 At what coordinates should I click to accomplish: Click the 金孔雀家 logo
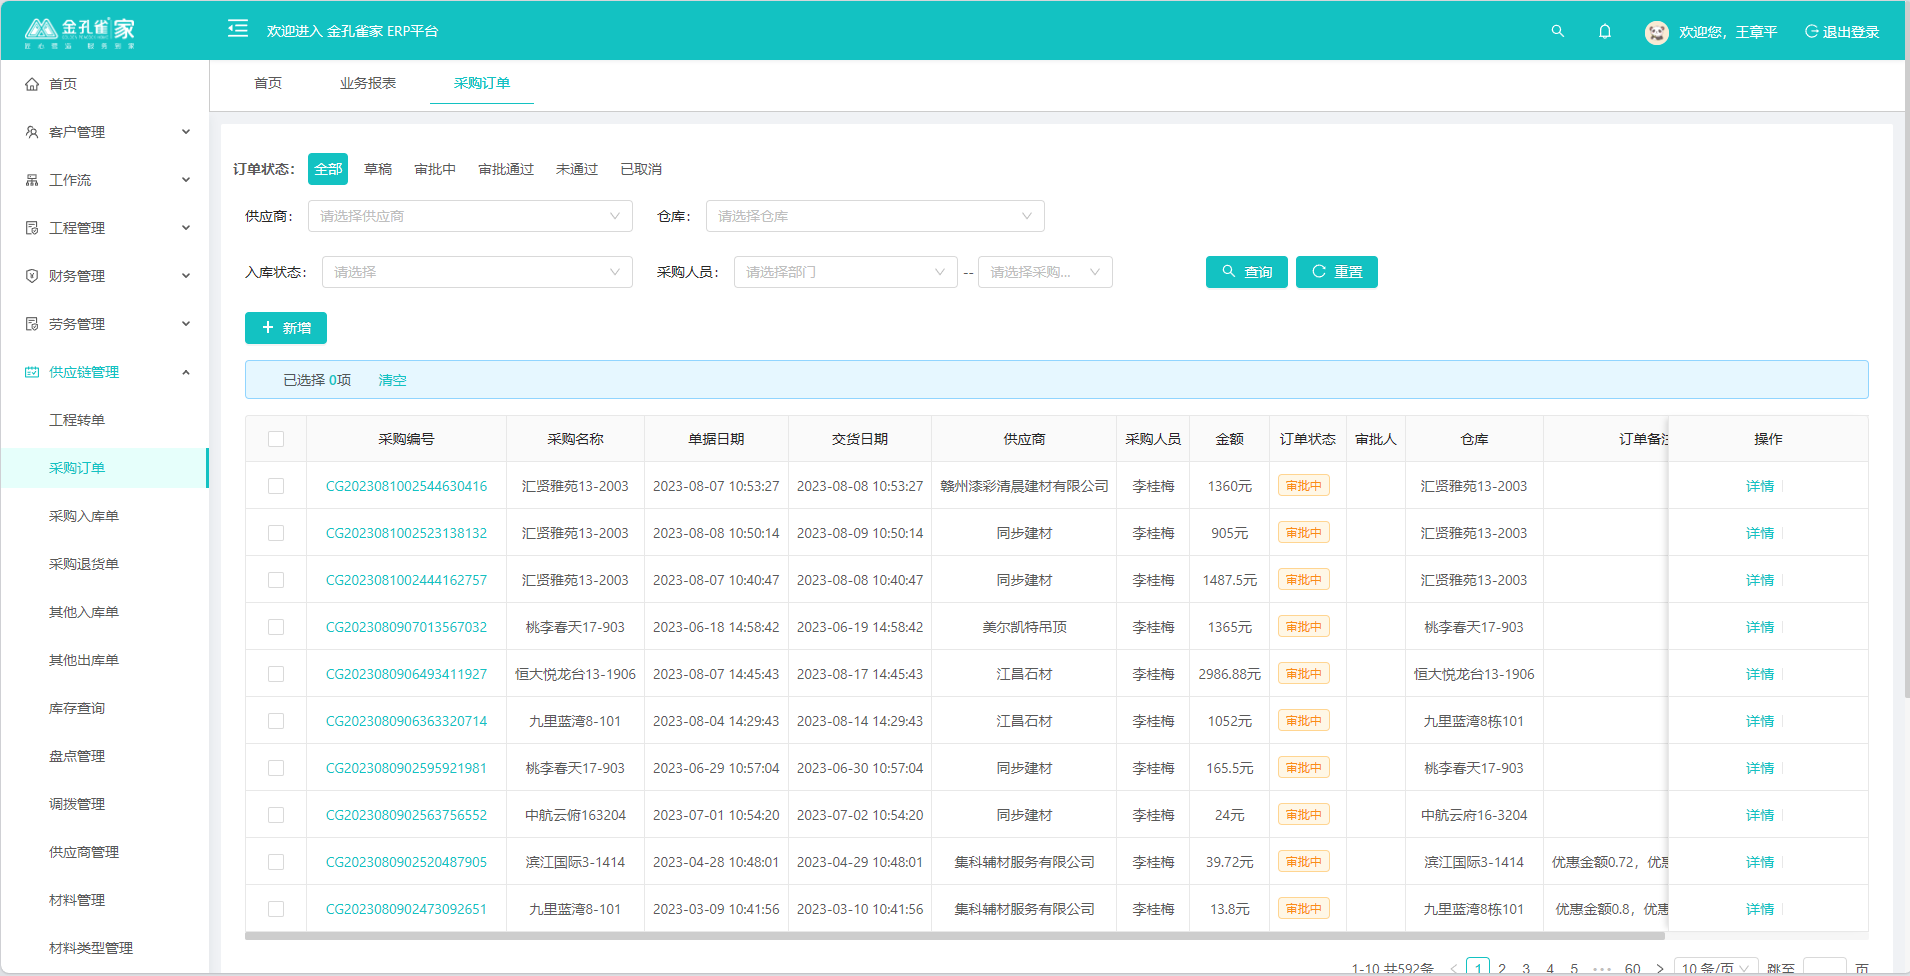80,32
